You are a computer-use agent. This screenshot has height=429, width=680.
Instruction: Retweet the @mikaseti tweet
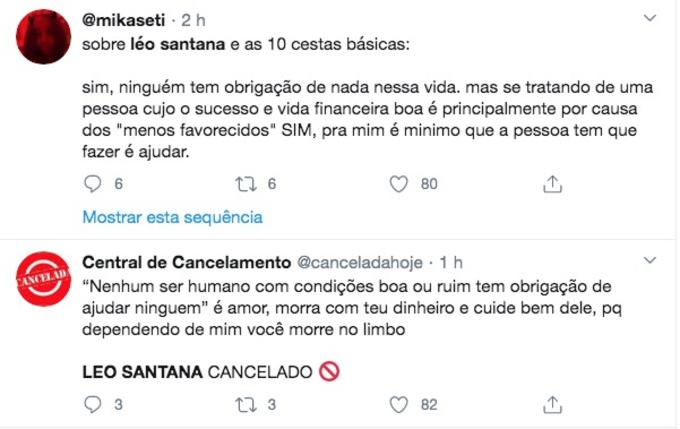coord(244,184)
